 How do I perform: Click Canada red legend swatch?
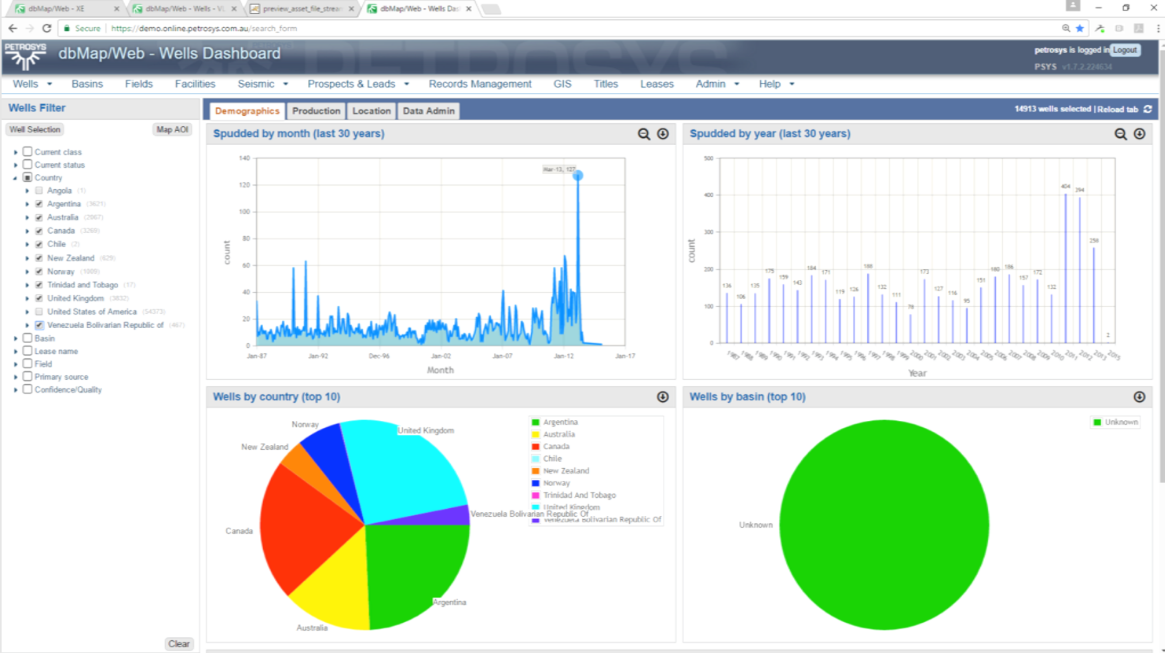coord(535,446)
